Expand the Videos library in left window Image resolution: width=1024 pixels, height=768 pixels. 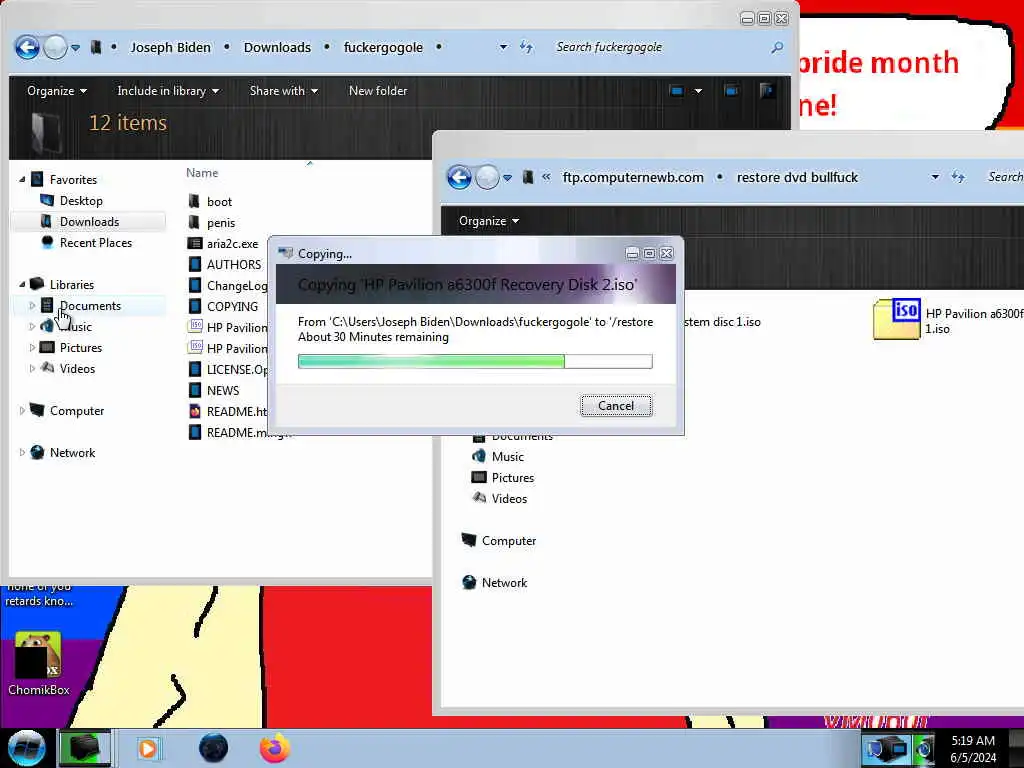coord(32,368)
